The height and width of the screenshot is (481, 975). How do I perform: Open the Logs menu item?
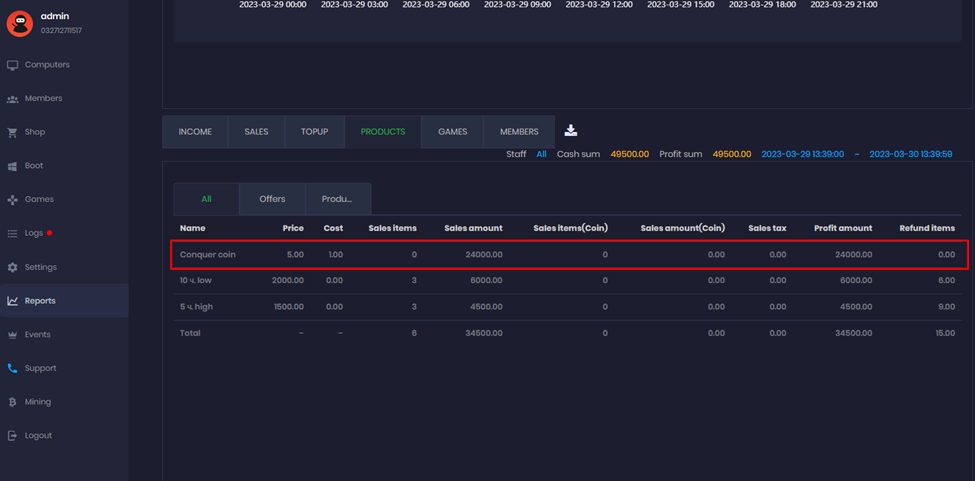point(34,233)
